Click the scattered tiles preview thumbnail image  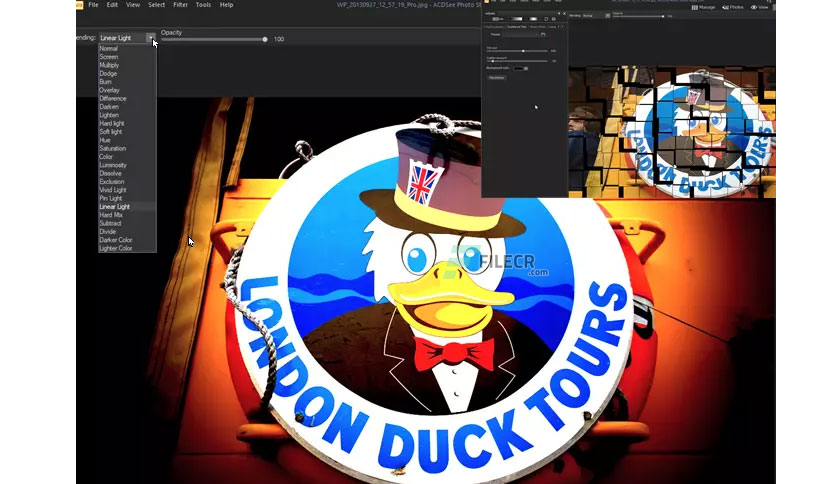pos(672,131)
